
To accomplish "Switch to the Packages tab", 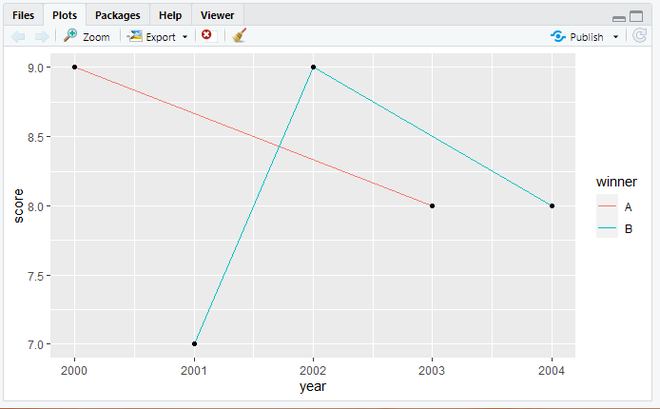I will [117, 16].
